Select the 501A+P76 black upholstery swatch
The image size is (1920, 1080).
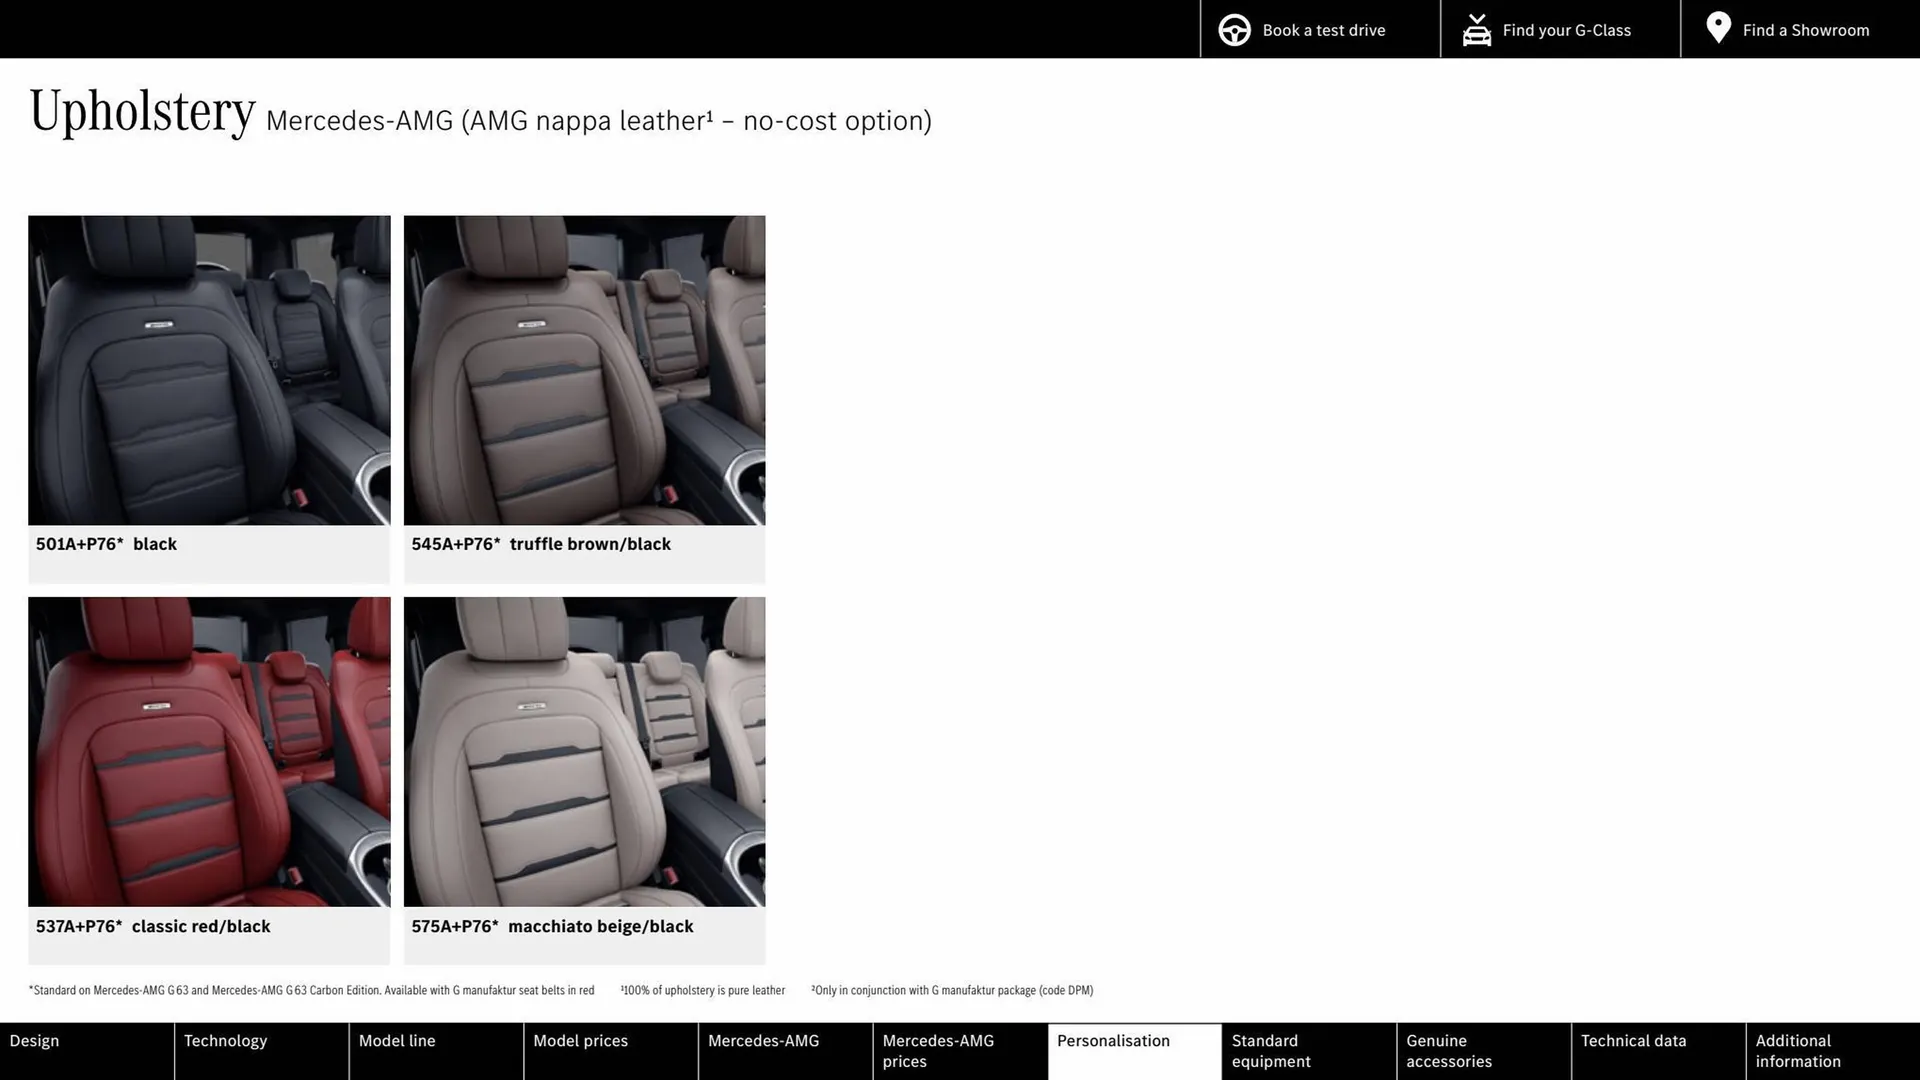(x=209, y=370)
